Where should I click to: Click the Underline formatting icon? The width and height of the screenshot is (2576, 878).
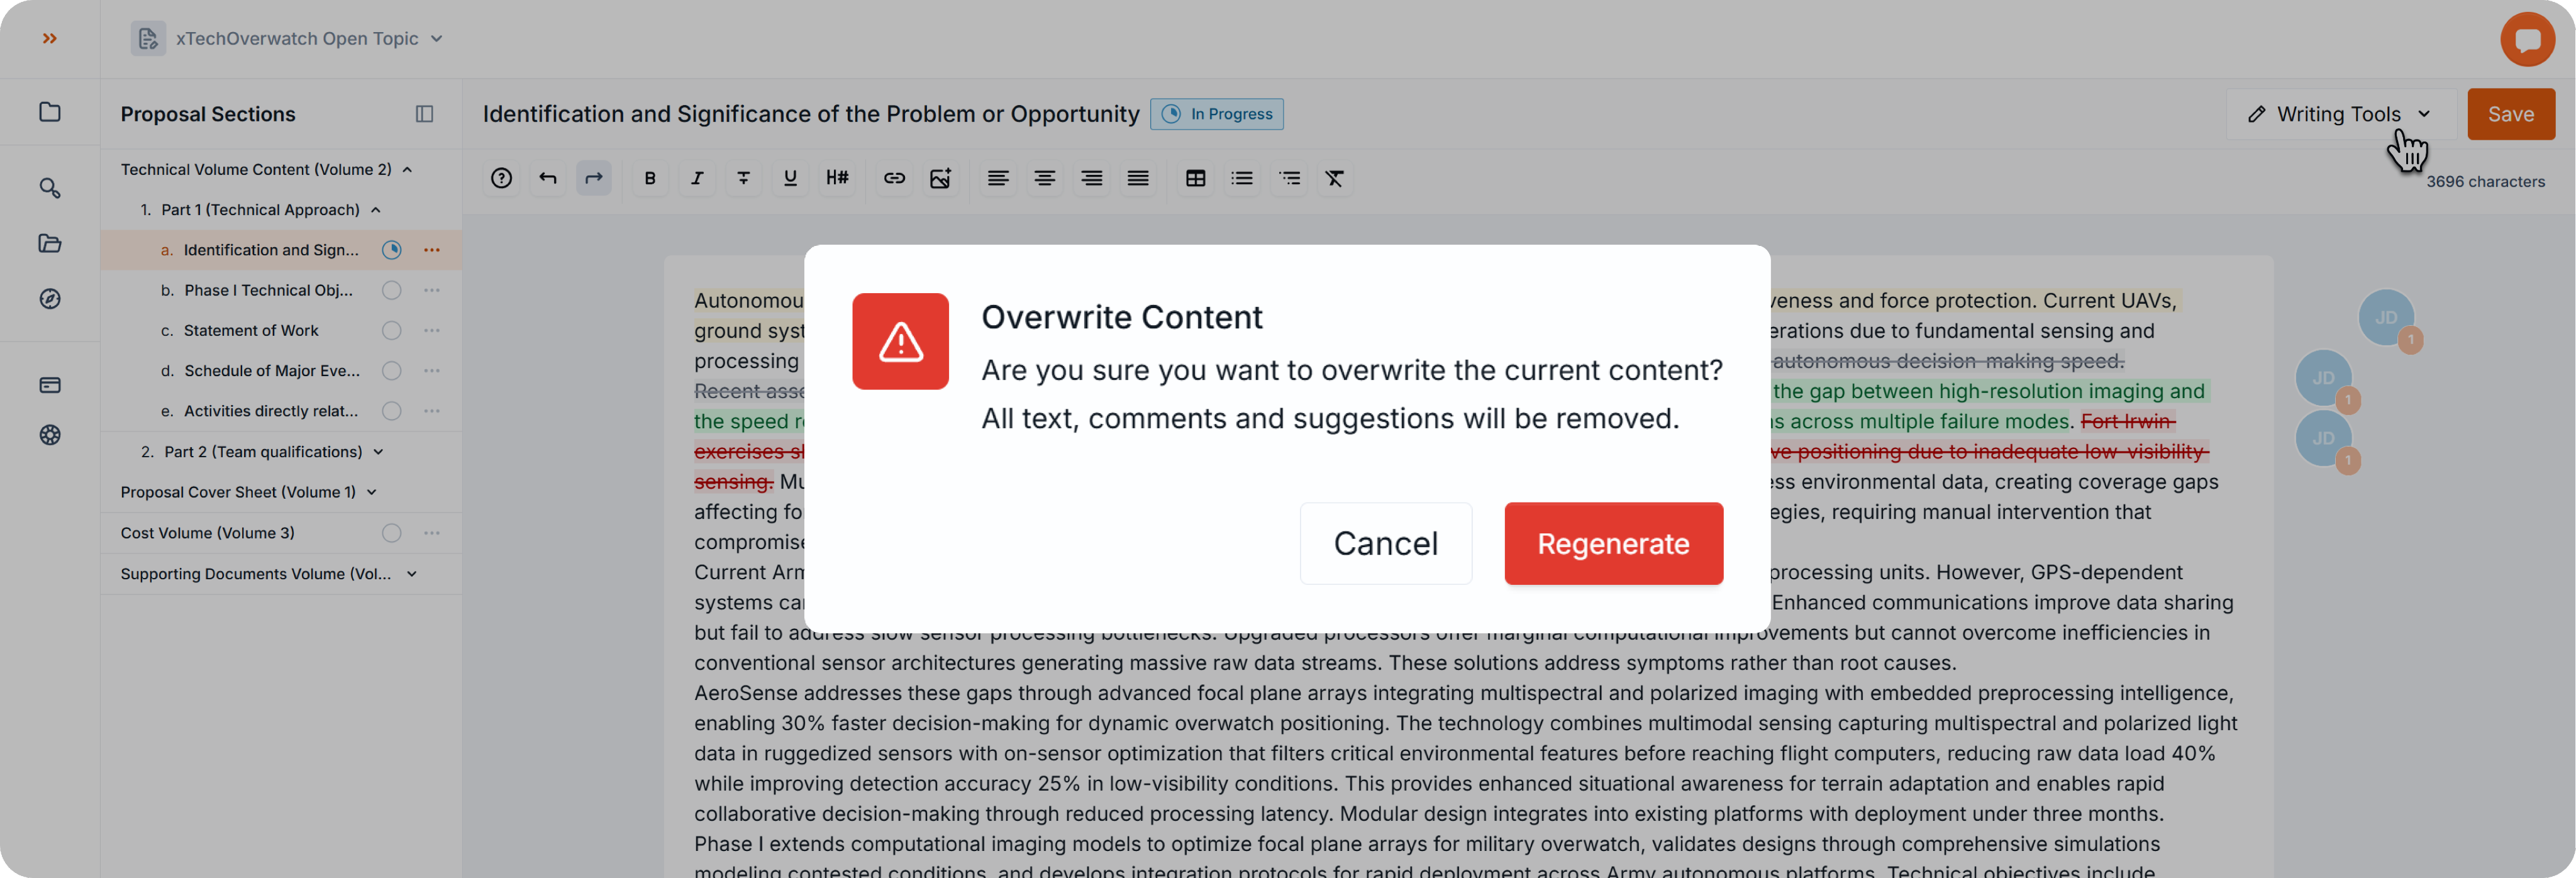(x=790, y=178)
